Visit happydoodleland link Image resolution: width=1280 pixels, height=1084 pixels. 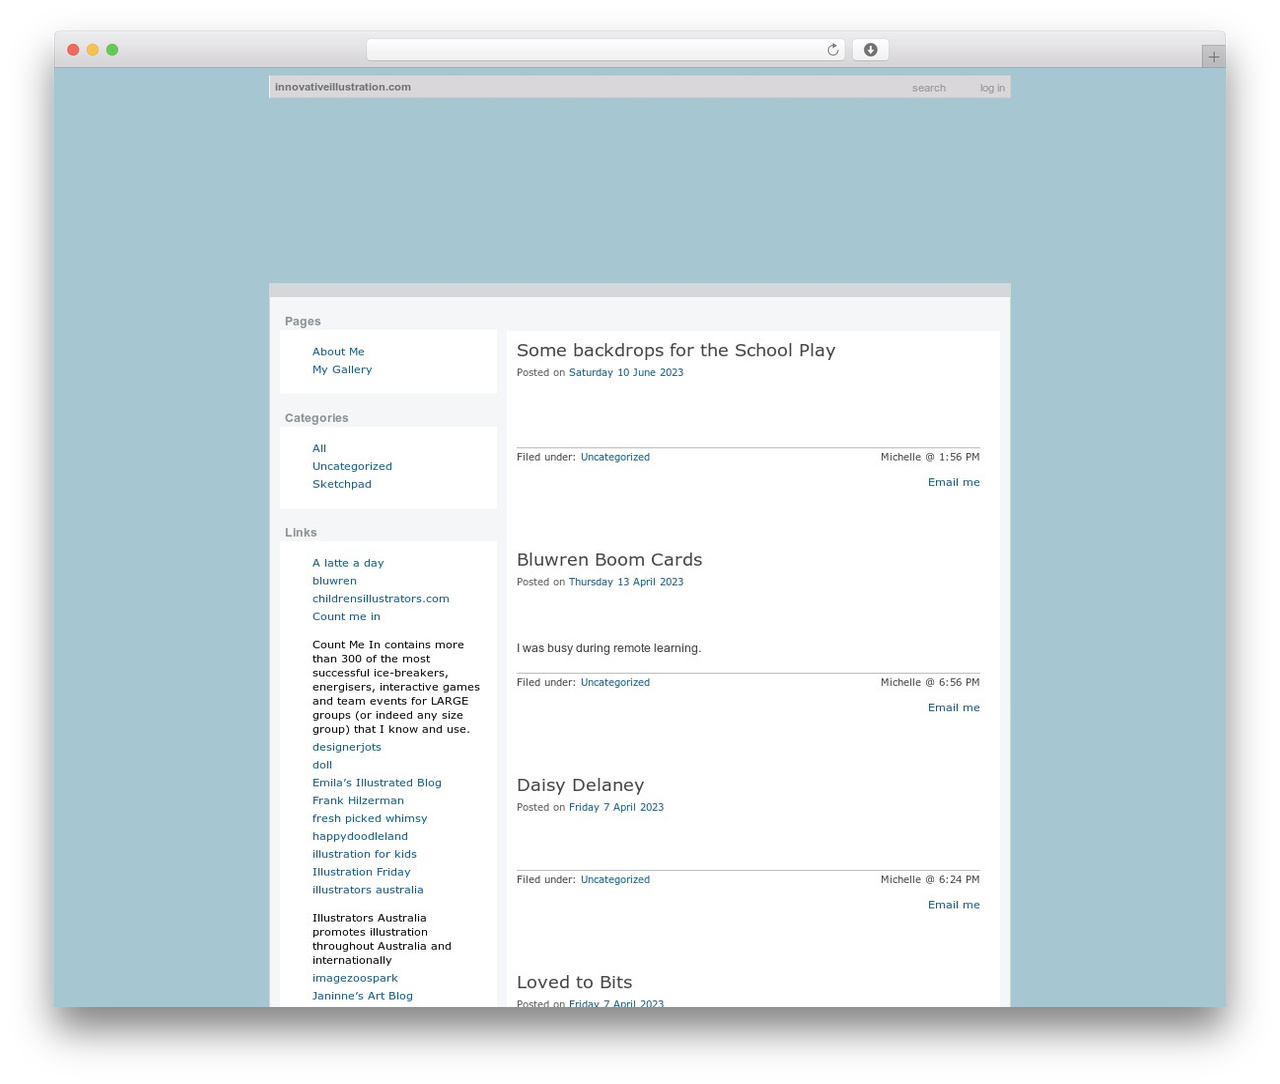[x=360, y=837]
